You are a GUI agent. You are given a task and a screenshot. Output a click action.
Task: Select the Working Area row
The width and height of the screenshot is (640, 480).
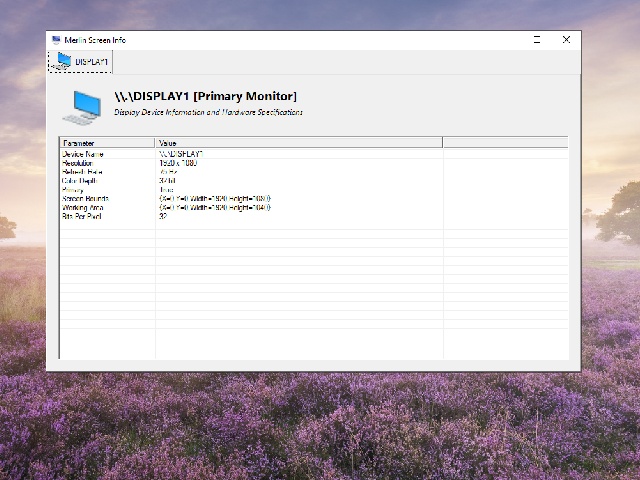pos(313,208)
